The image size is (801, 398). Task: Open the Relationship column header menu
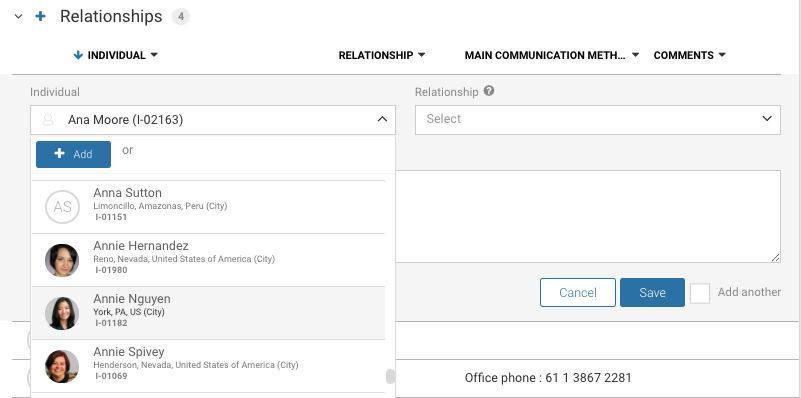point(421,55)
